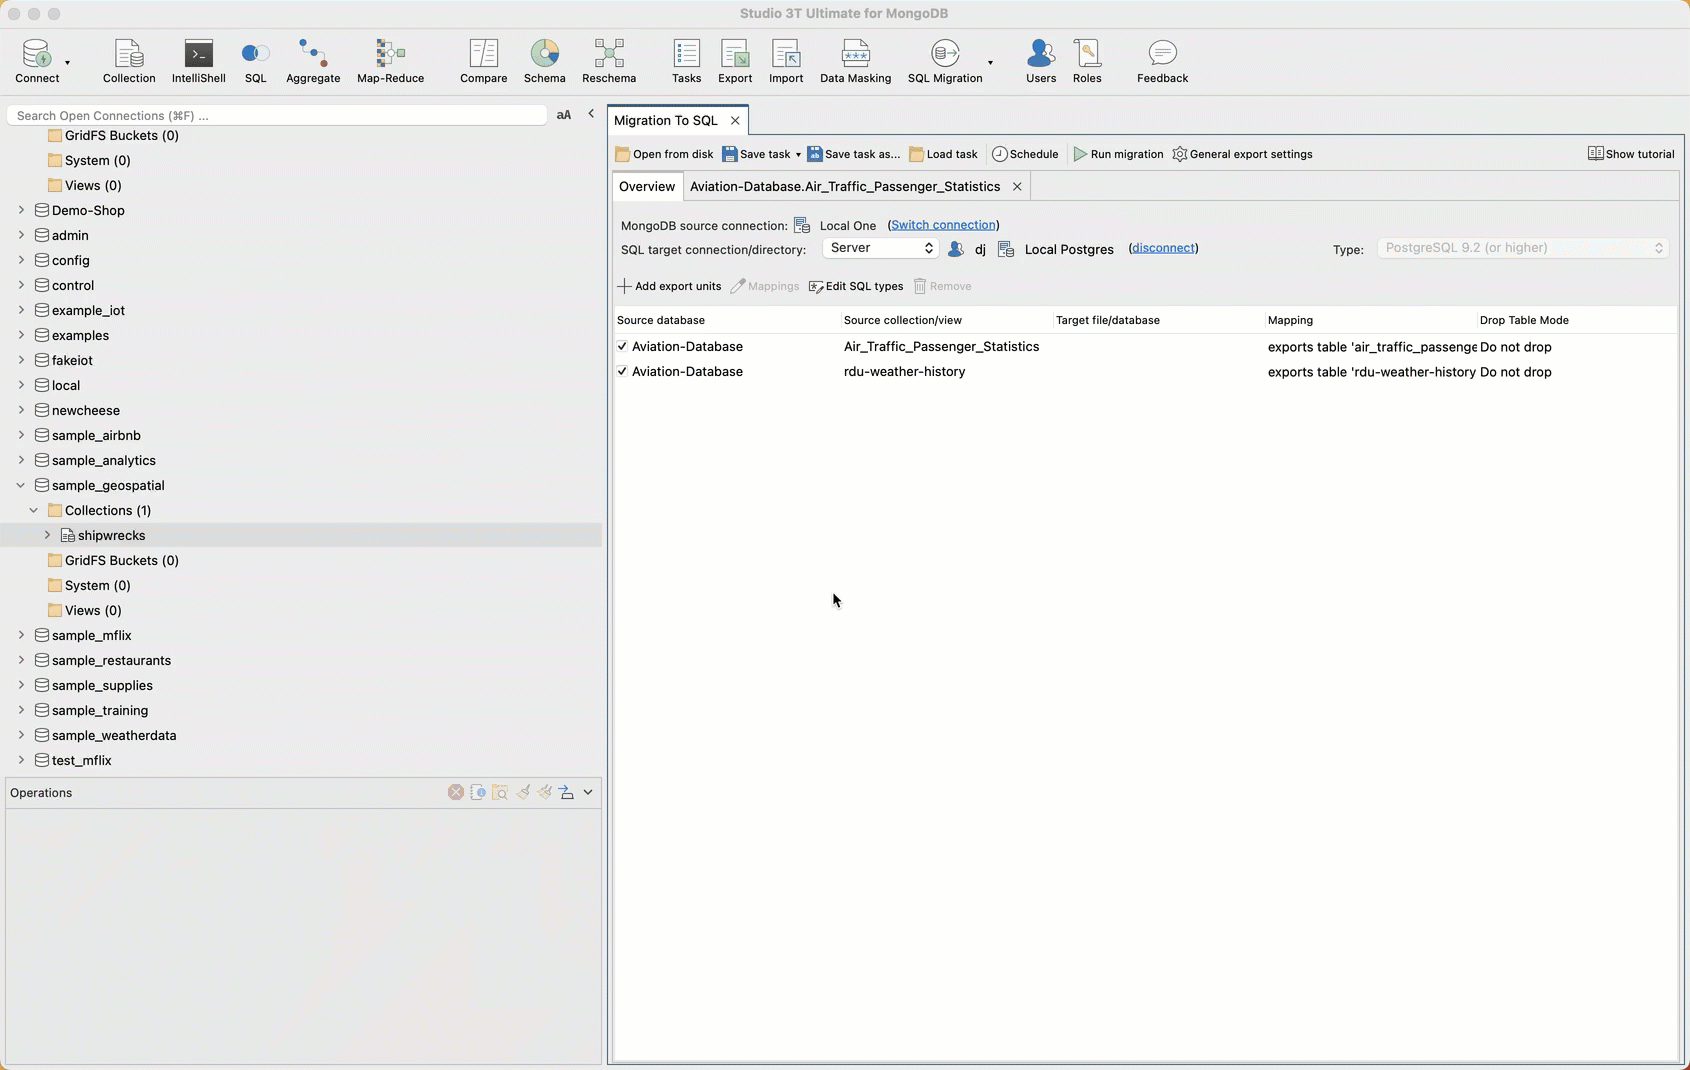Toggle case-sensitive search (aA)
The width and height of the screenshot is (1690, 1070).
pos(564,115)
